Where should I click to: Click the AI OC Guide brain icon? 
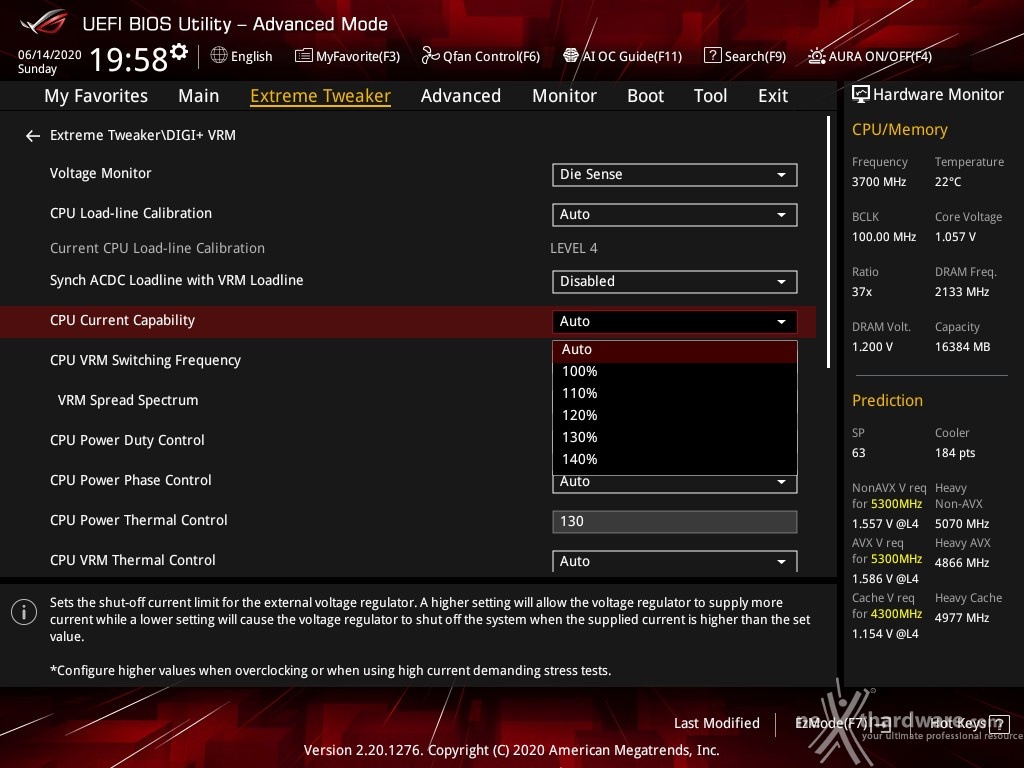point(571,56)
